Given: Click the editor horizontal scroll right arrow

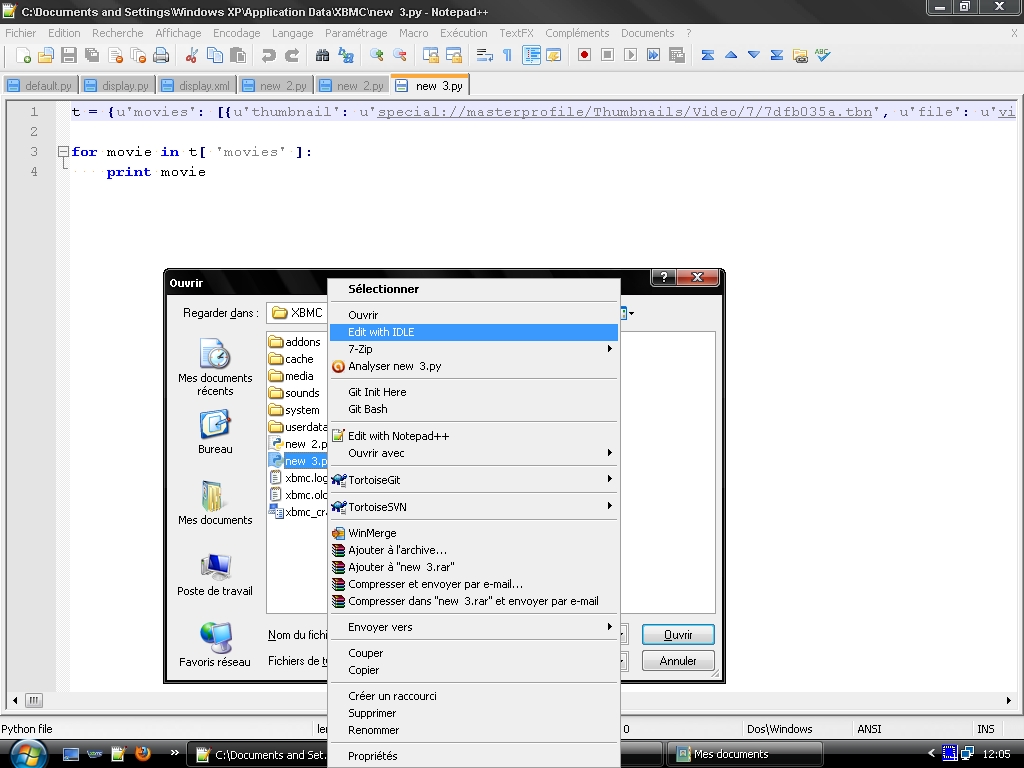Looking at the screenshot, I should 1009,700.
